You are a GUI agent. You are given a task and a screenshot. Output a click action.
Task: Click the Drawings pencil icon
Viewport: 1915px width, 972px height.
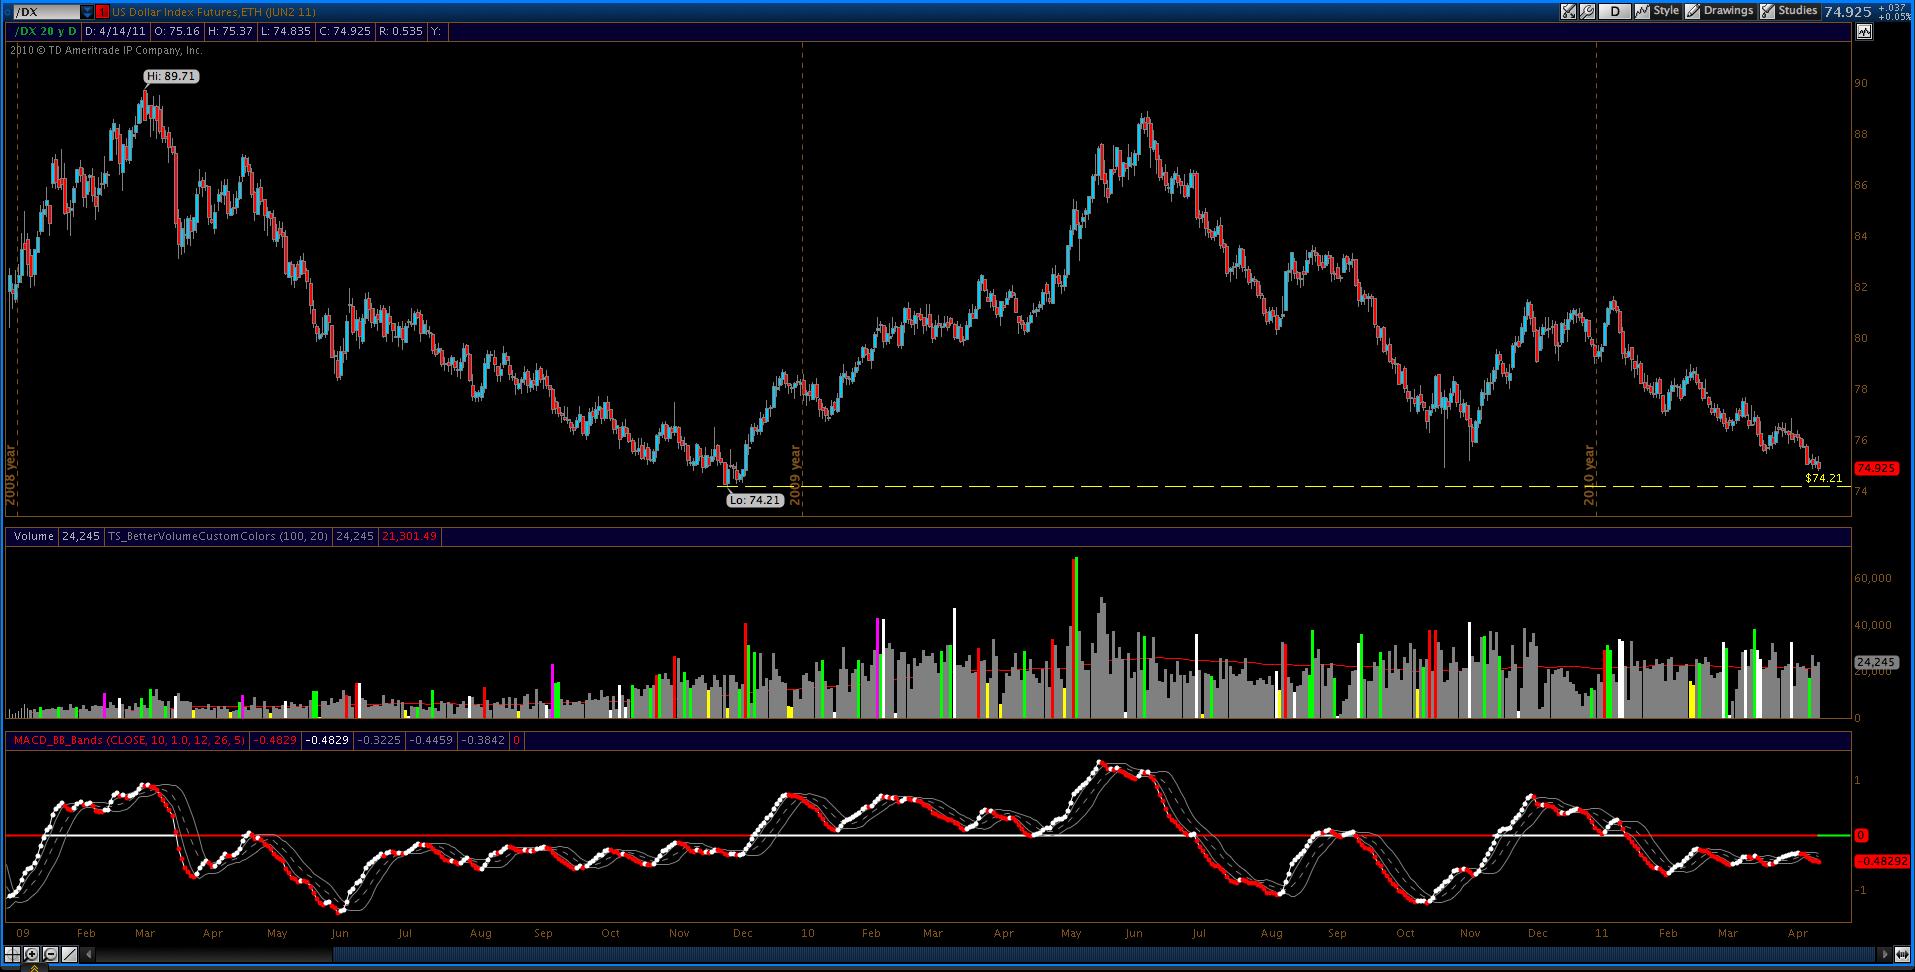pyautogui.click(x=1692, y=11)
